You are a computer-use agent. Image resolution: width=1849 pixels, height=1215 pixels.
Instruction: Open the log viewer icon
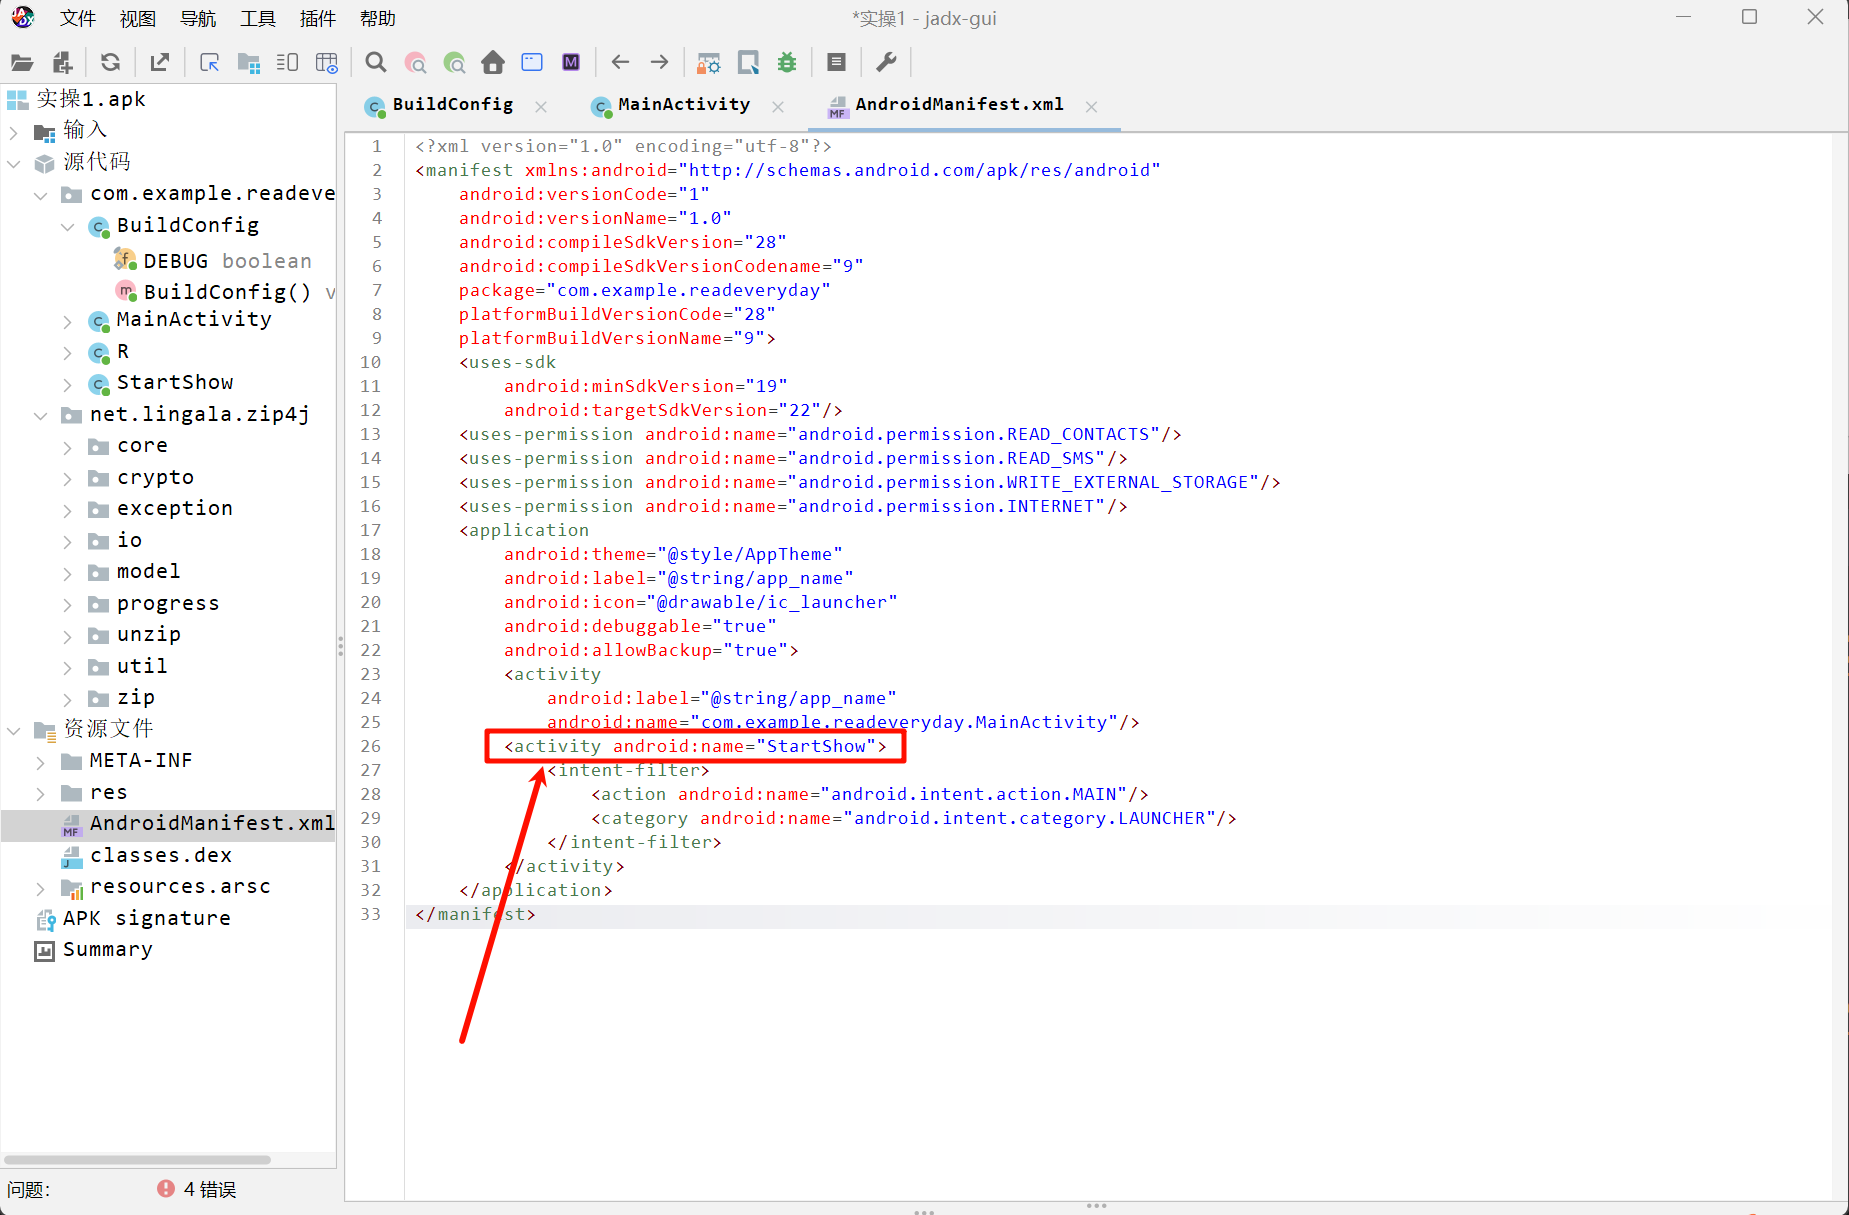click(x=837, y=63)
